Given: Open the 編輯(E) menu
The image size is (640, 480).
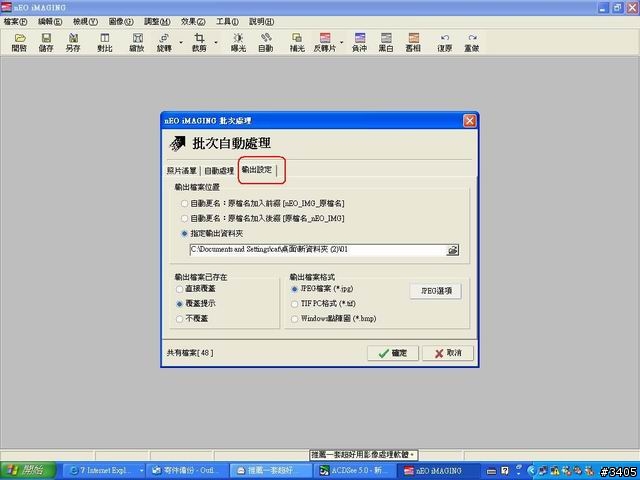Looking at the screenshot, I should point(50,22).
